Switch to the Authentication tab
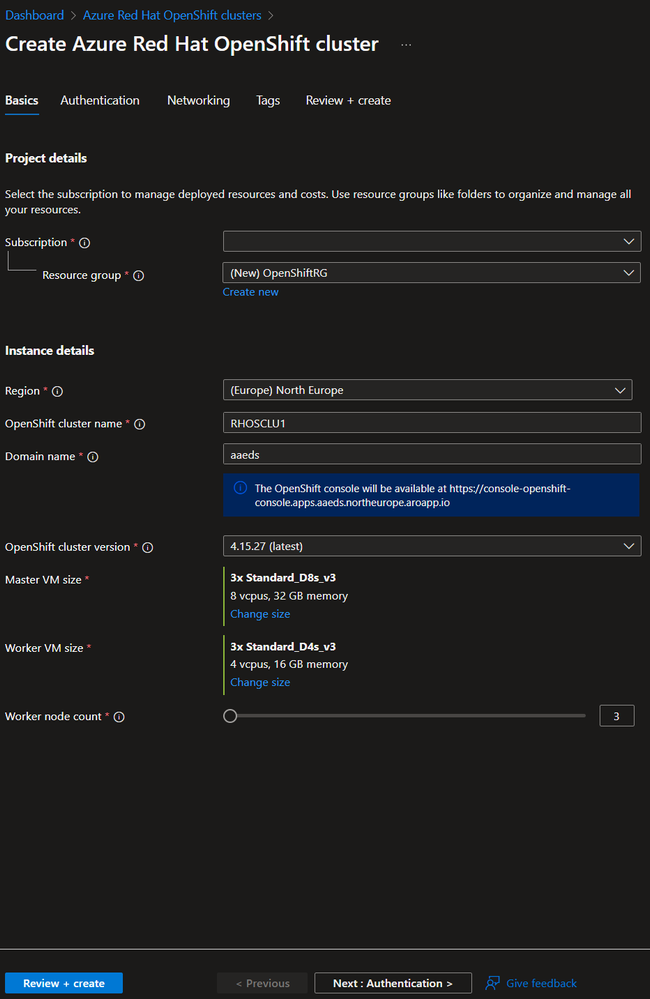 tap(100, 101)
